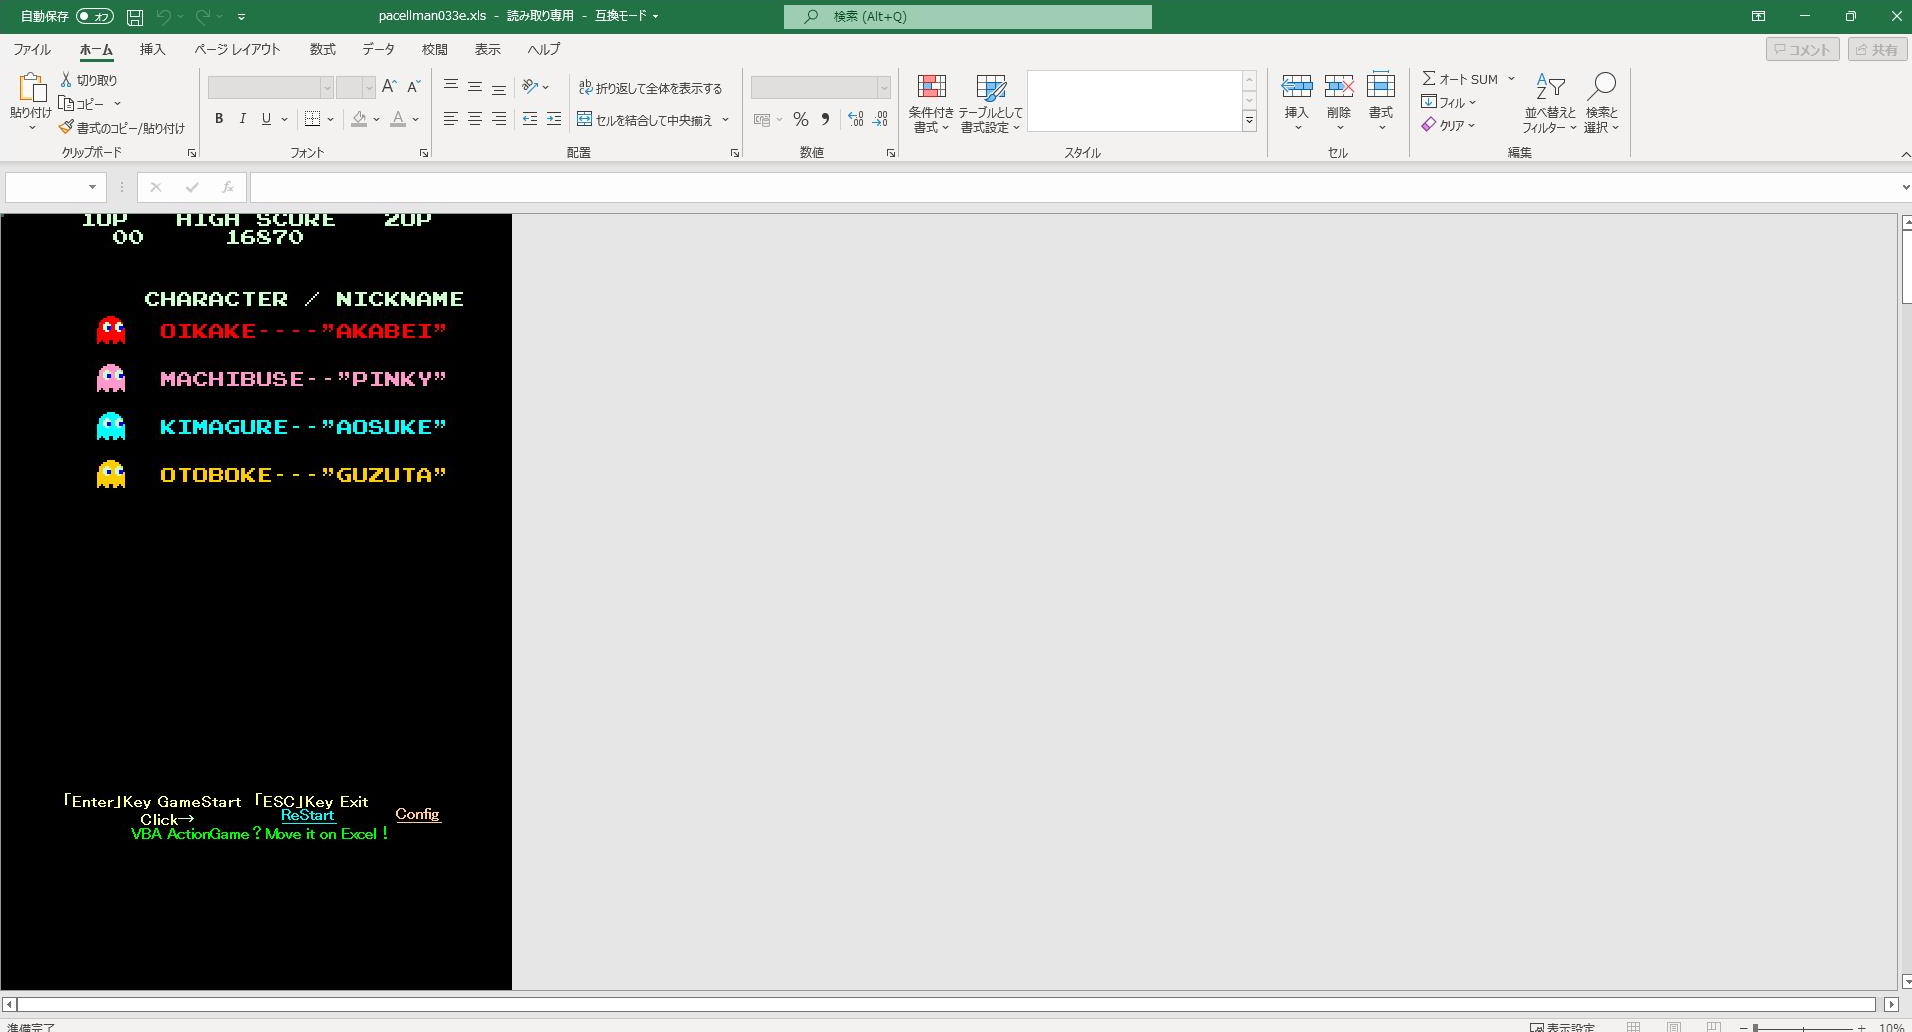Toggle italic formatting
Screen dimensions: 1912x1032
pyautogui.click(x=242, y=119)
